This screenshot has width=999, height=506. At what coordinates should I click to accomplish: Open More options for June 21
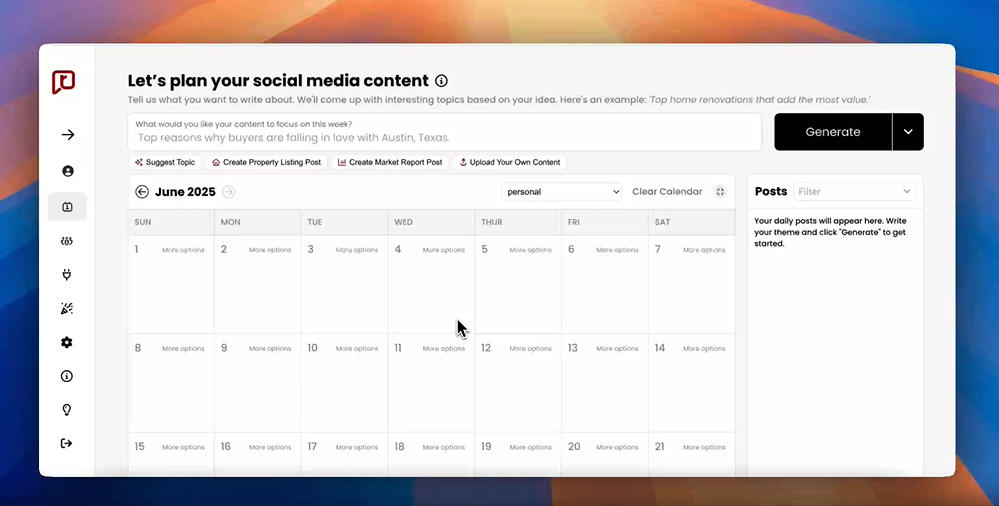pyautogui.click(x=704, y=447)
